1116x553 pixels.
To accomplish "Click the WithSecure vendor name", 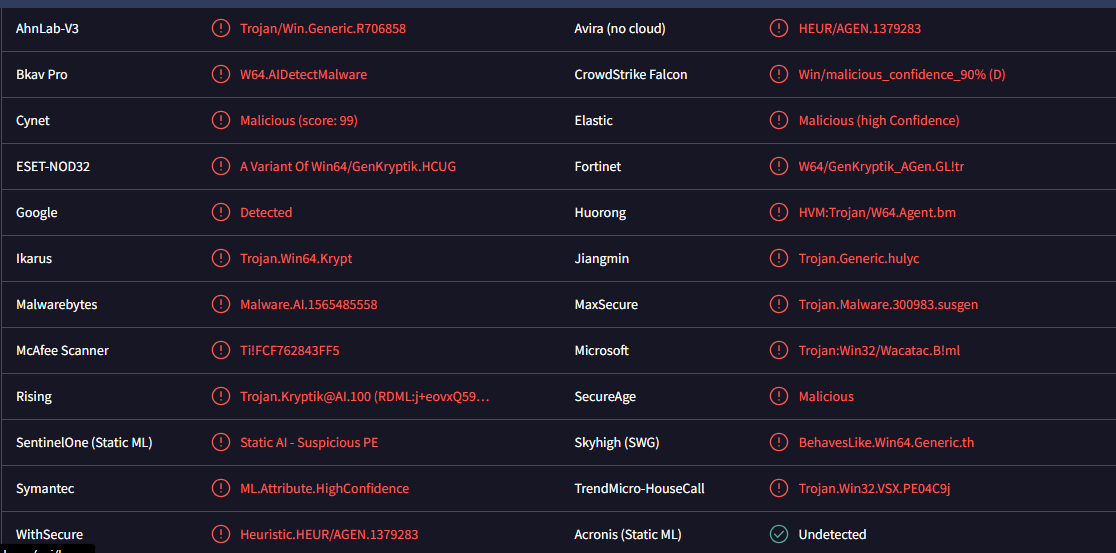I will point(49,534).
